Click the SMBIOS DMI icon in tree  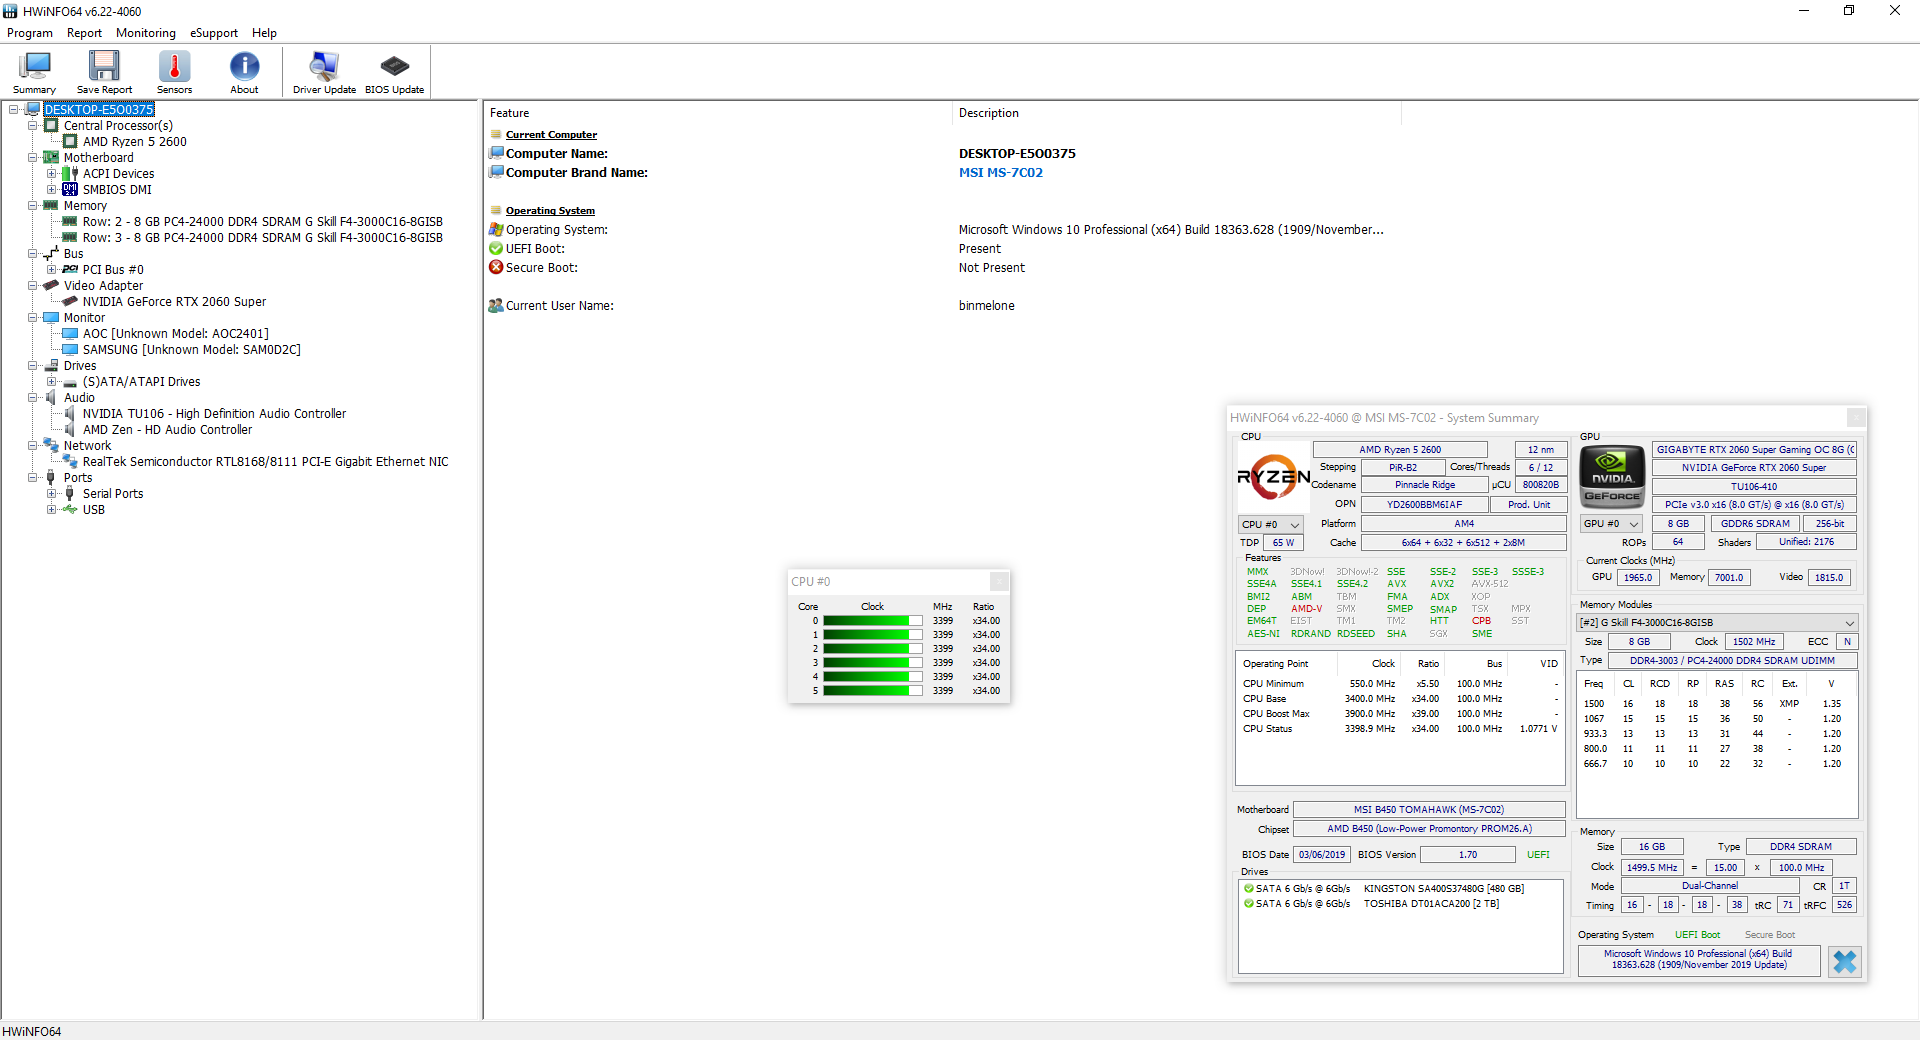[70, 190]
